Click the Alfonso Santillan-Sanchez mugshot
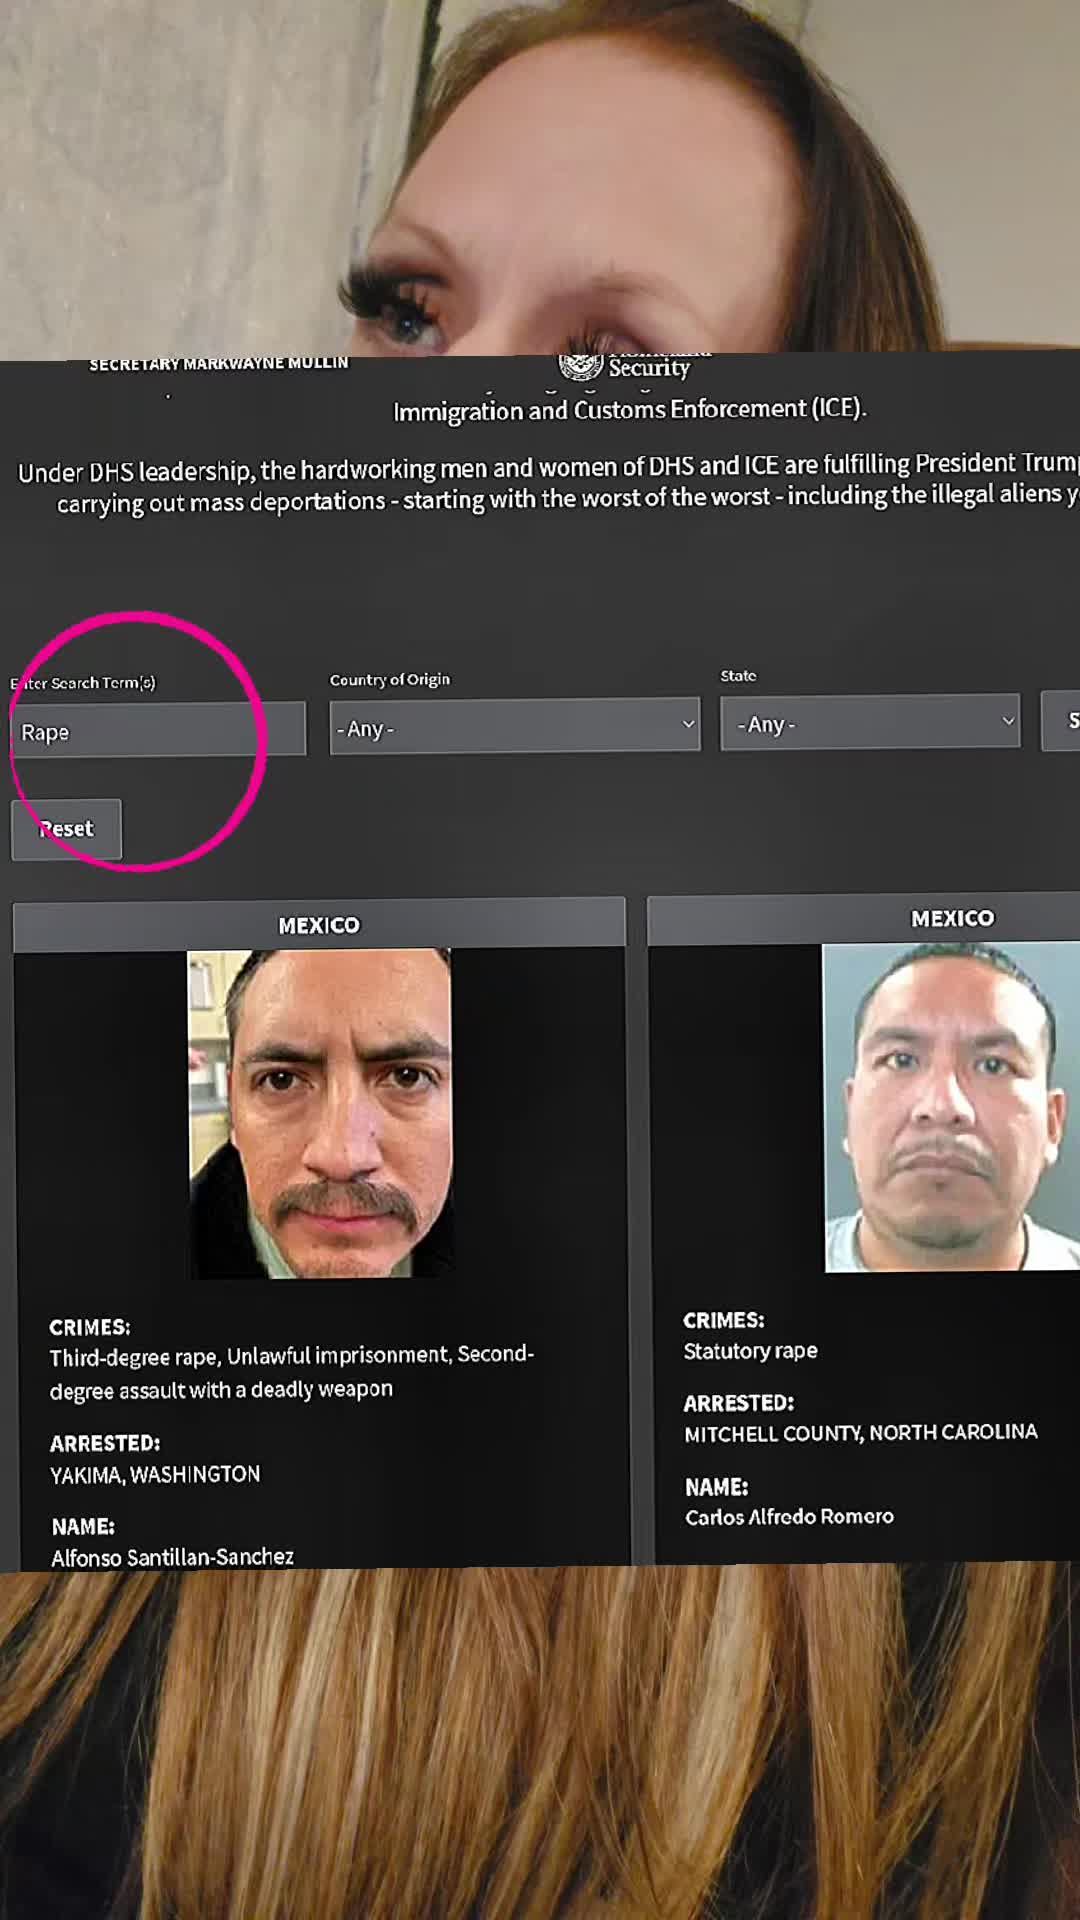 click(x=320, y=1113)
